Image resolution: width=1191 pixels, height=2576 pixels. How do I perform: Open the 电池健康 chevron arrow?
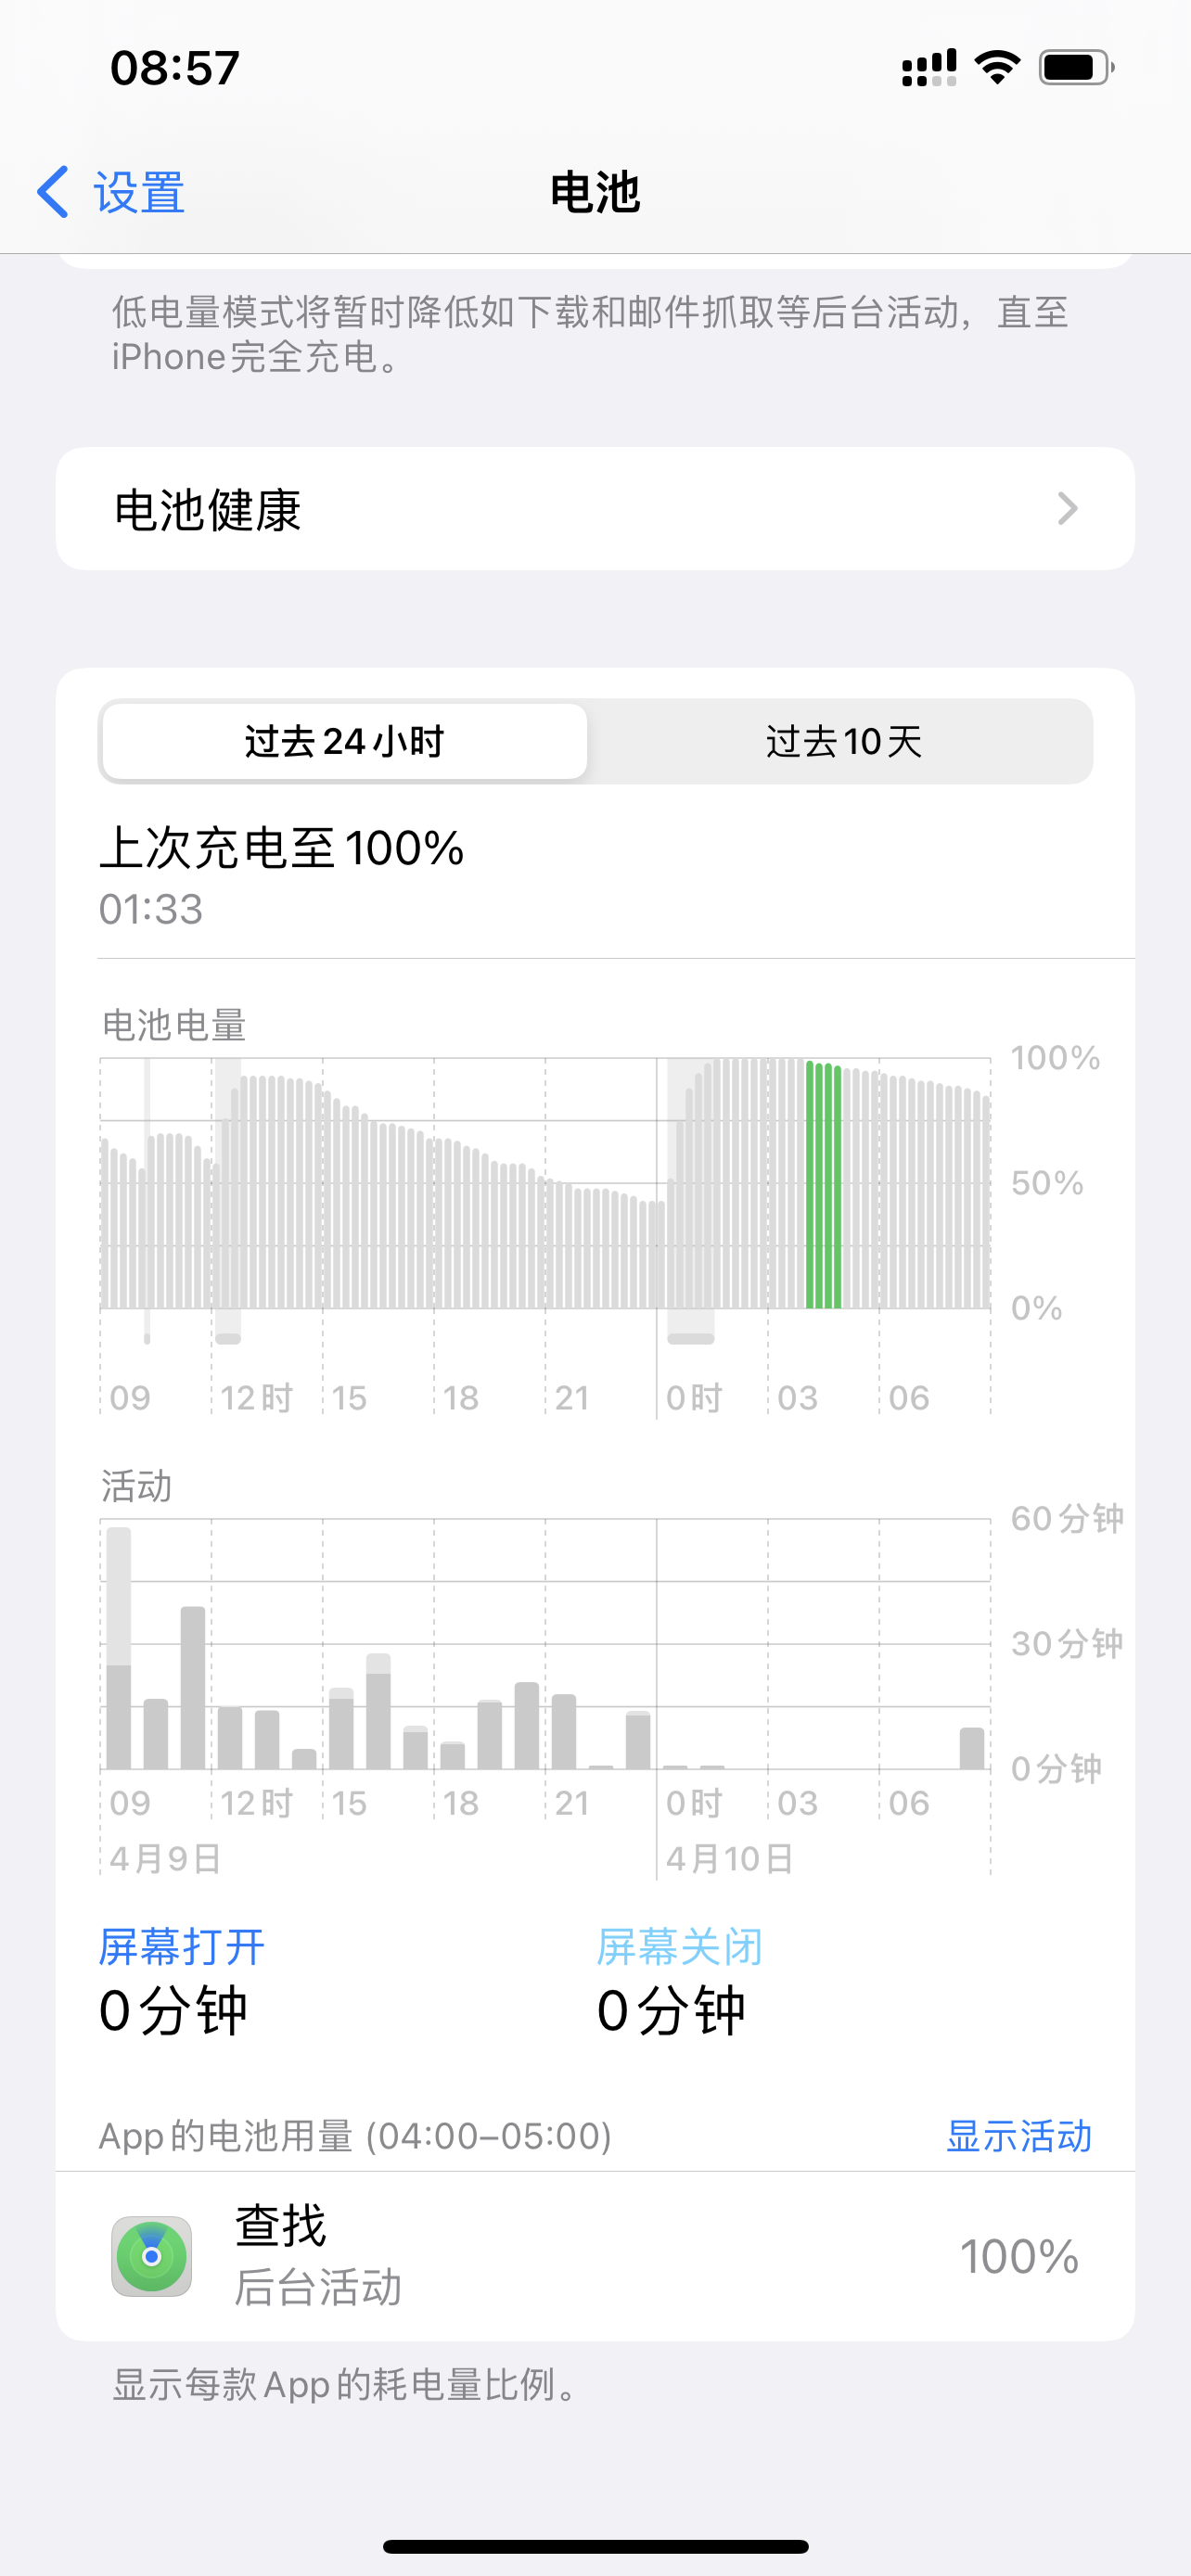pyautogui.click(x=1067, y=509)
